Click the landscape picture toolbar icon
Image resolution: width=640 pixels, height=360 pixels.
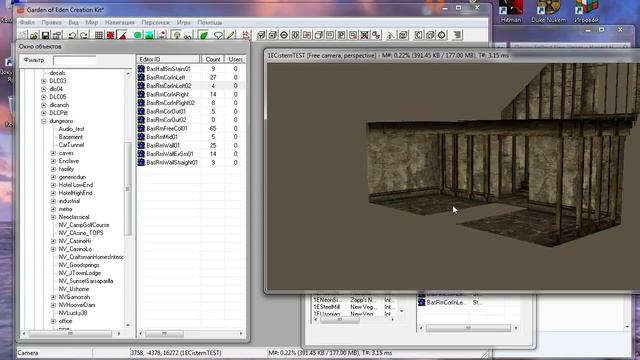coord(149,35)
